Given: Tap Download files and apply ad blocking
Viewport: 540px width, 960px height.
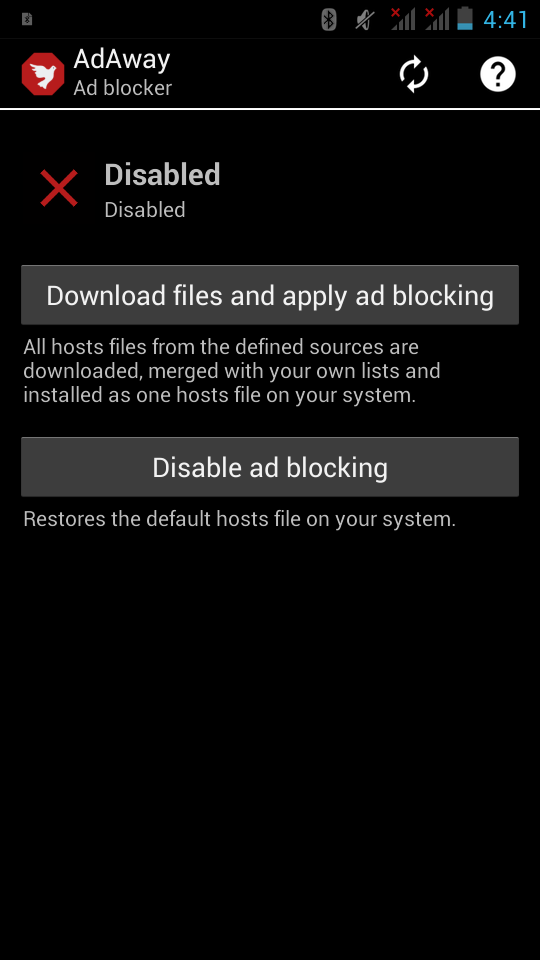Looking at the screenshot, I should point(270,295).
